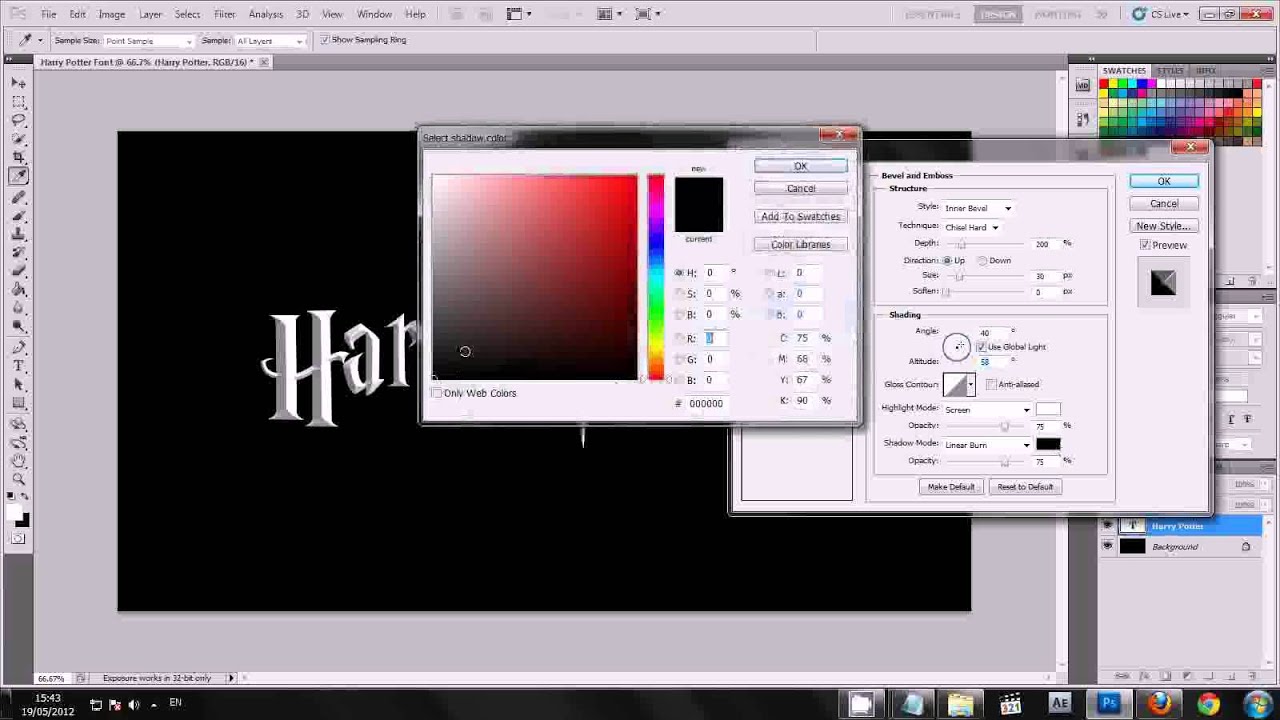The height and width of the screenshot is (720, 1280).
Task: Open the Filter menu
Action: 224,14
